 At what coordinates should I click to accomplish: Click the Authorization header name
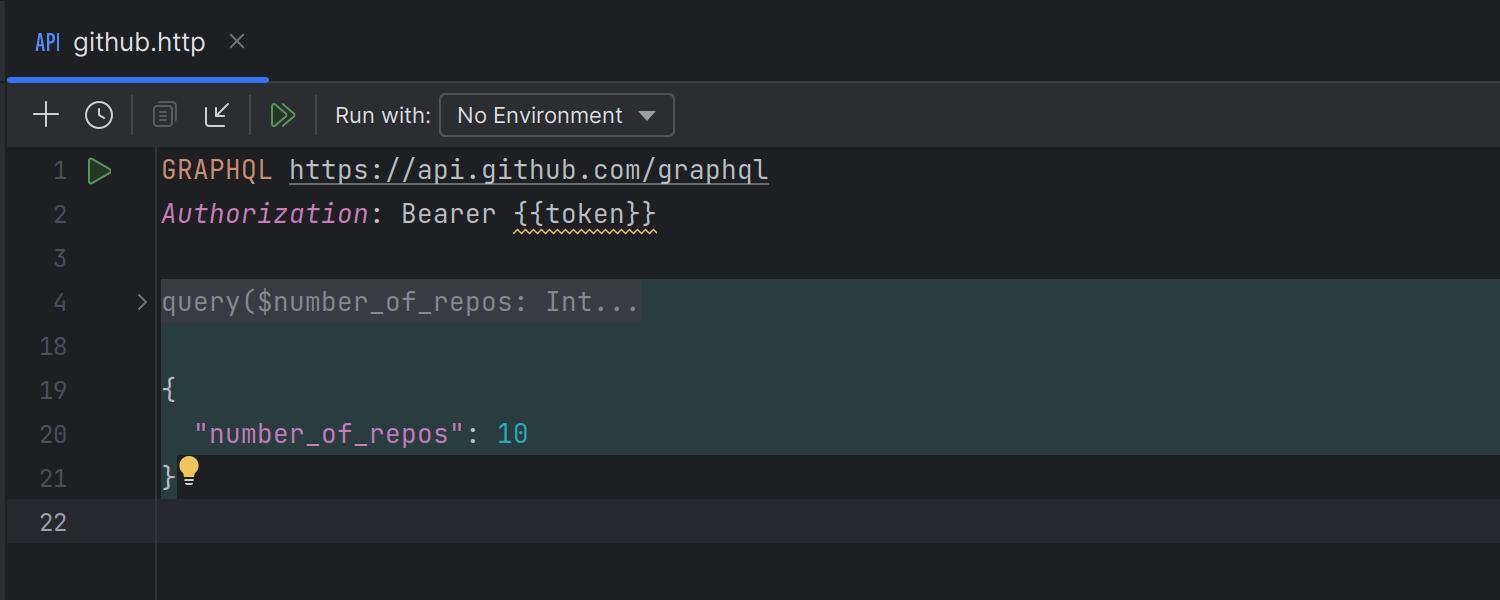[x=264, y=214]
